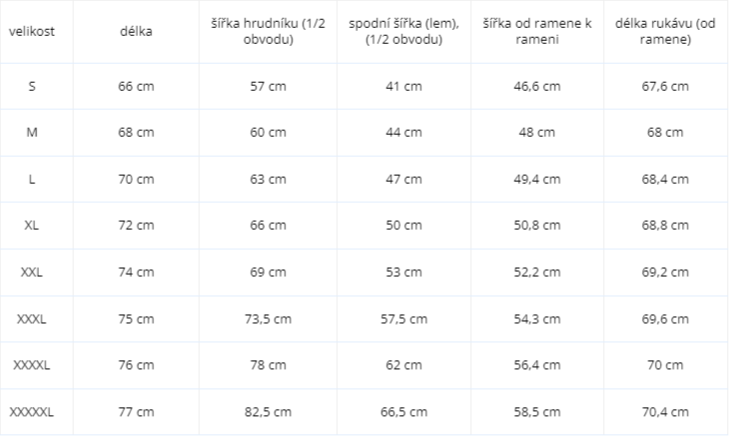Select the 46,6 cm shoulder width cell

[537, 86]
